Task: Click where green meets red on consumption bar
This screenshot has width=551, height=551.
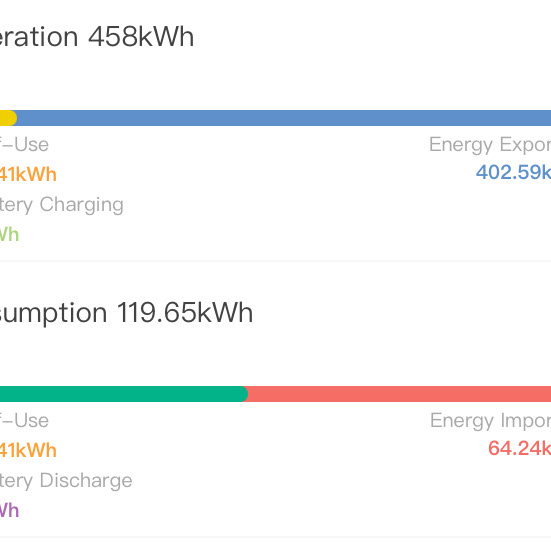Action: pos(247,394)
